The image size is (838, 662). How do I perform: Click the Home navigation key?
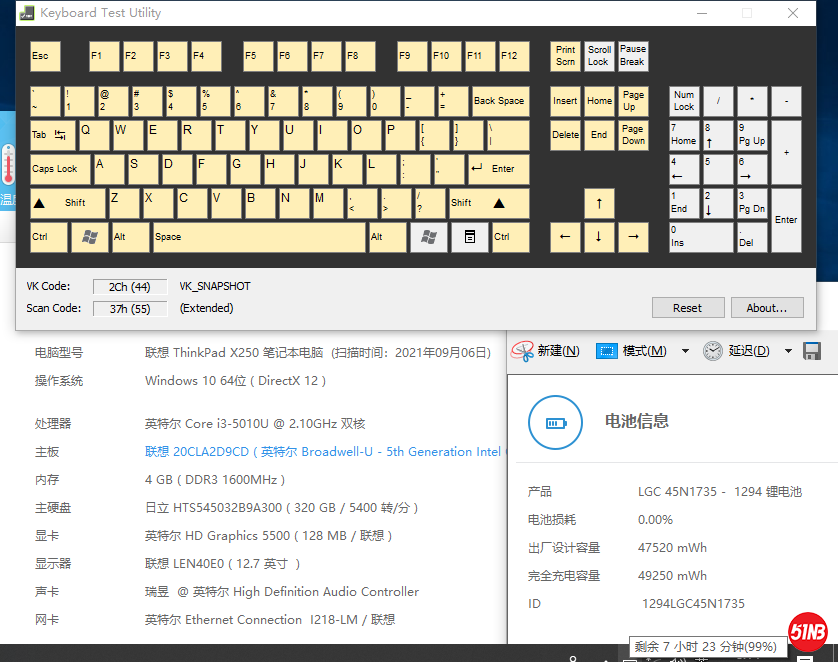[599, 101]
